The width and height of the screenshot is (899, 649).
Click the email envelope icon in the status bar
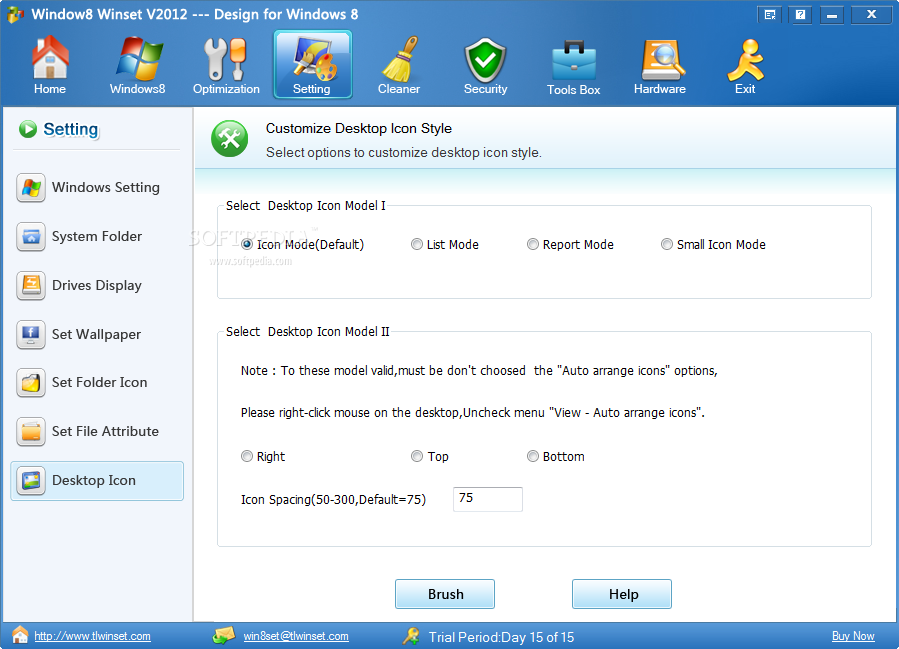(224, 635)
